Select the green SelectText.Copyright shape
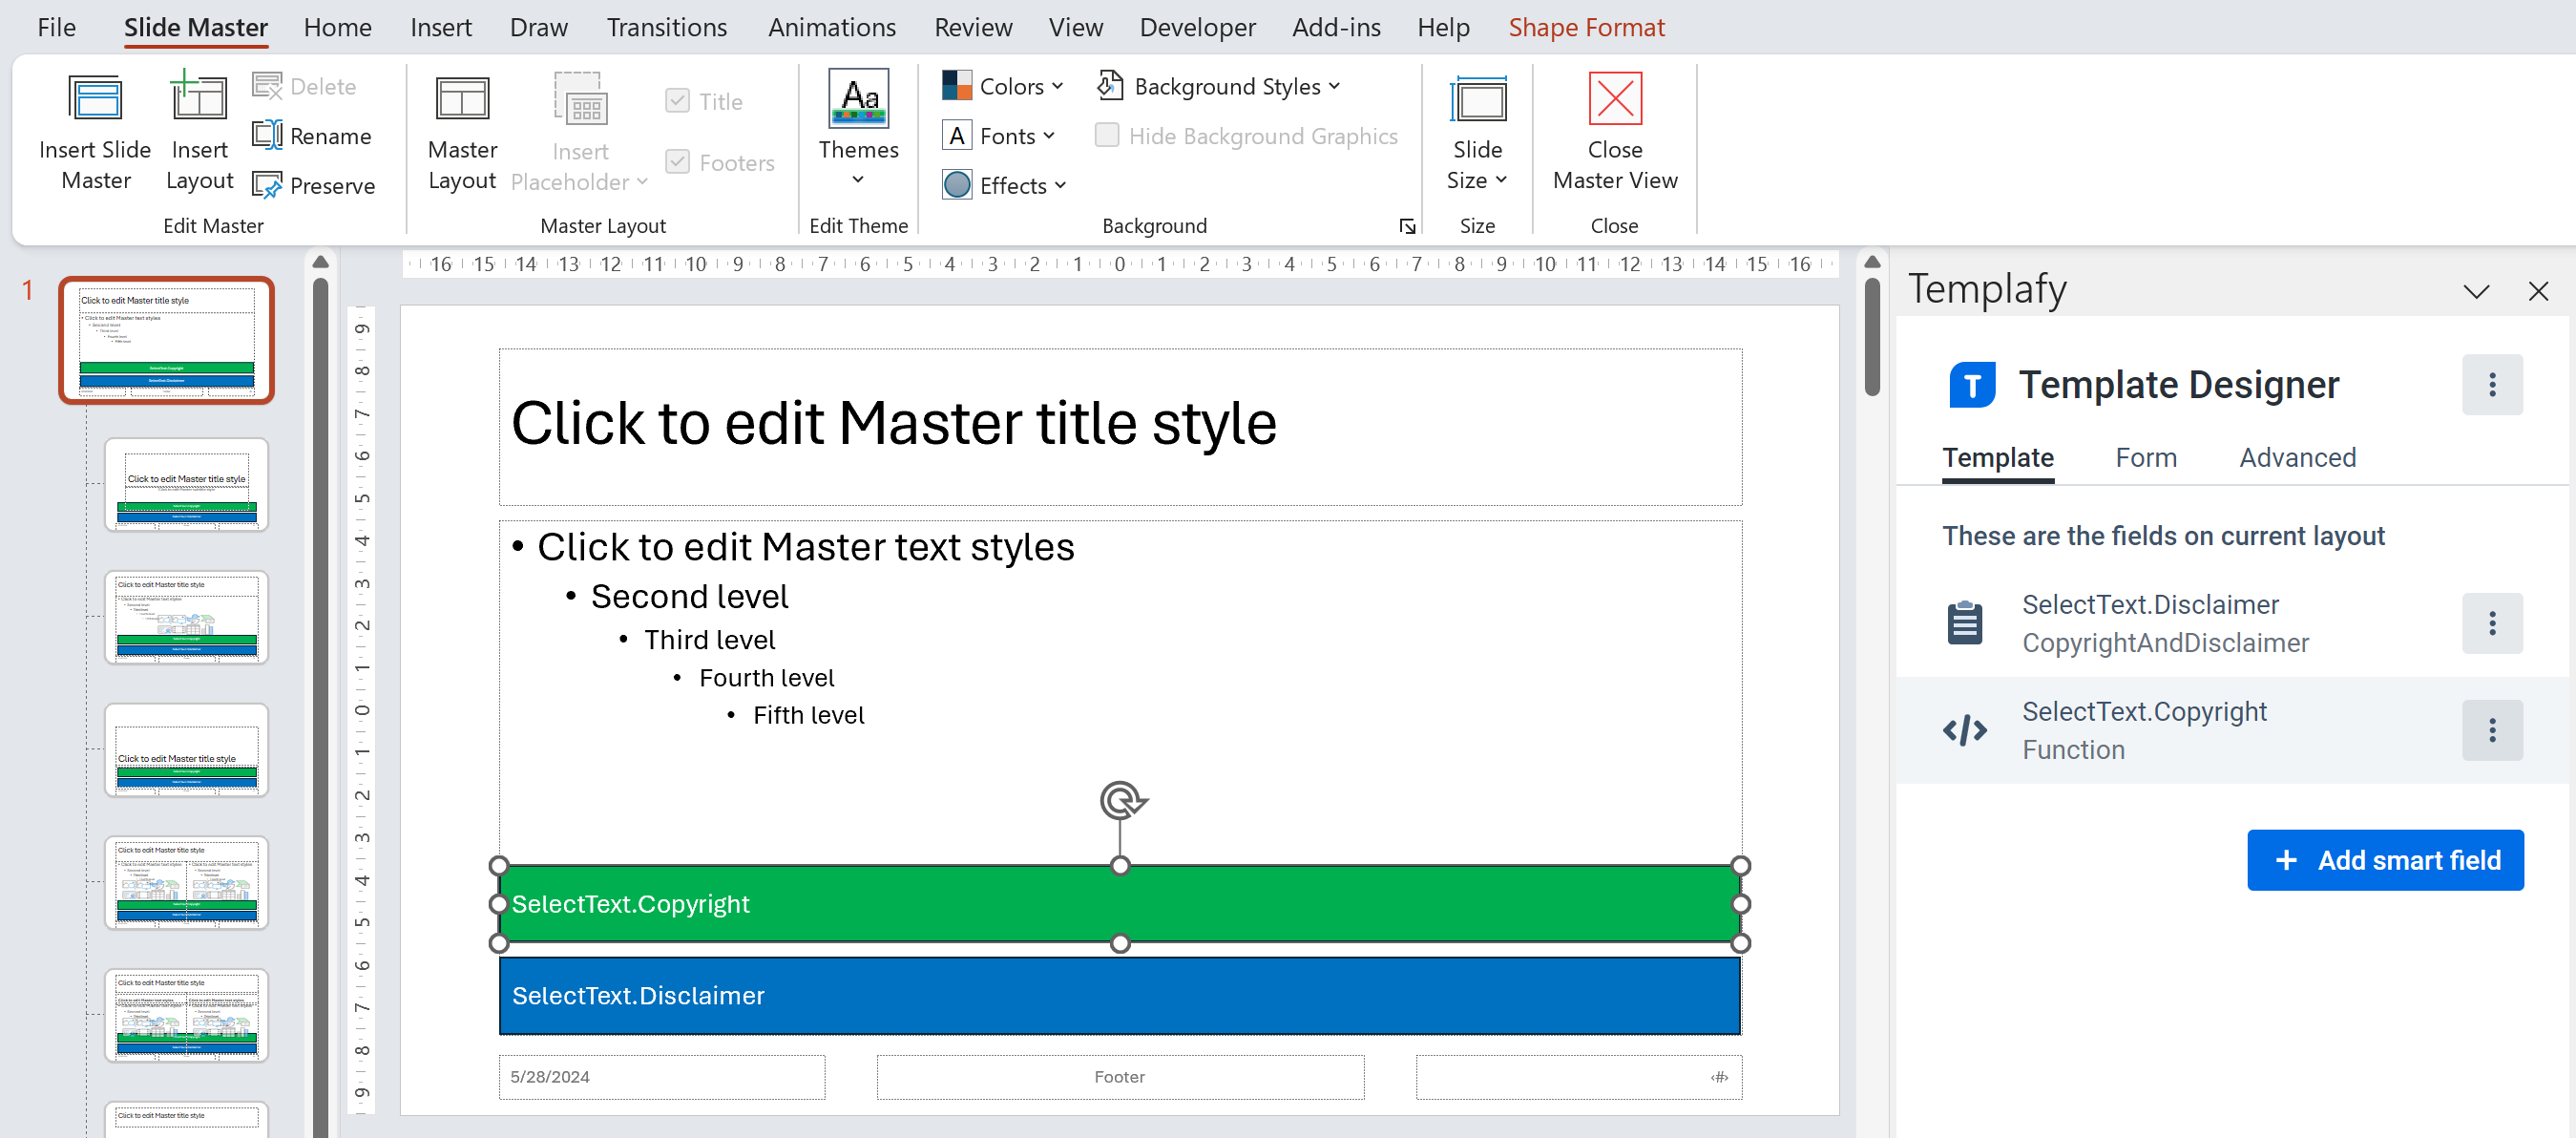Screen dimensions: 2576x1138 (1119, 904)
